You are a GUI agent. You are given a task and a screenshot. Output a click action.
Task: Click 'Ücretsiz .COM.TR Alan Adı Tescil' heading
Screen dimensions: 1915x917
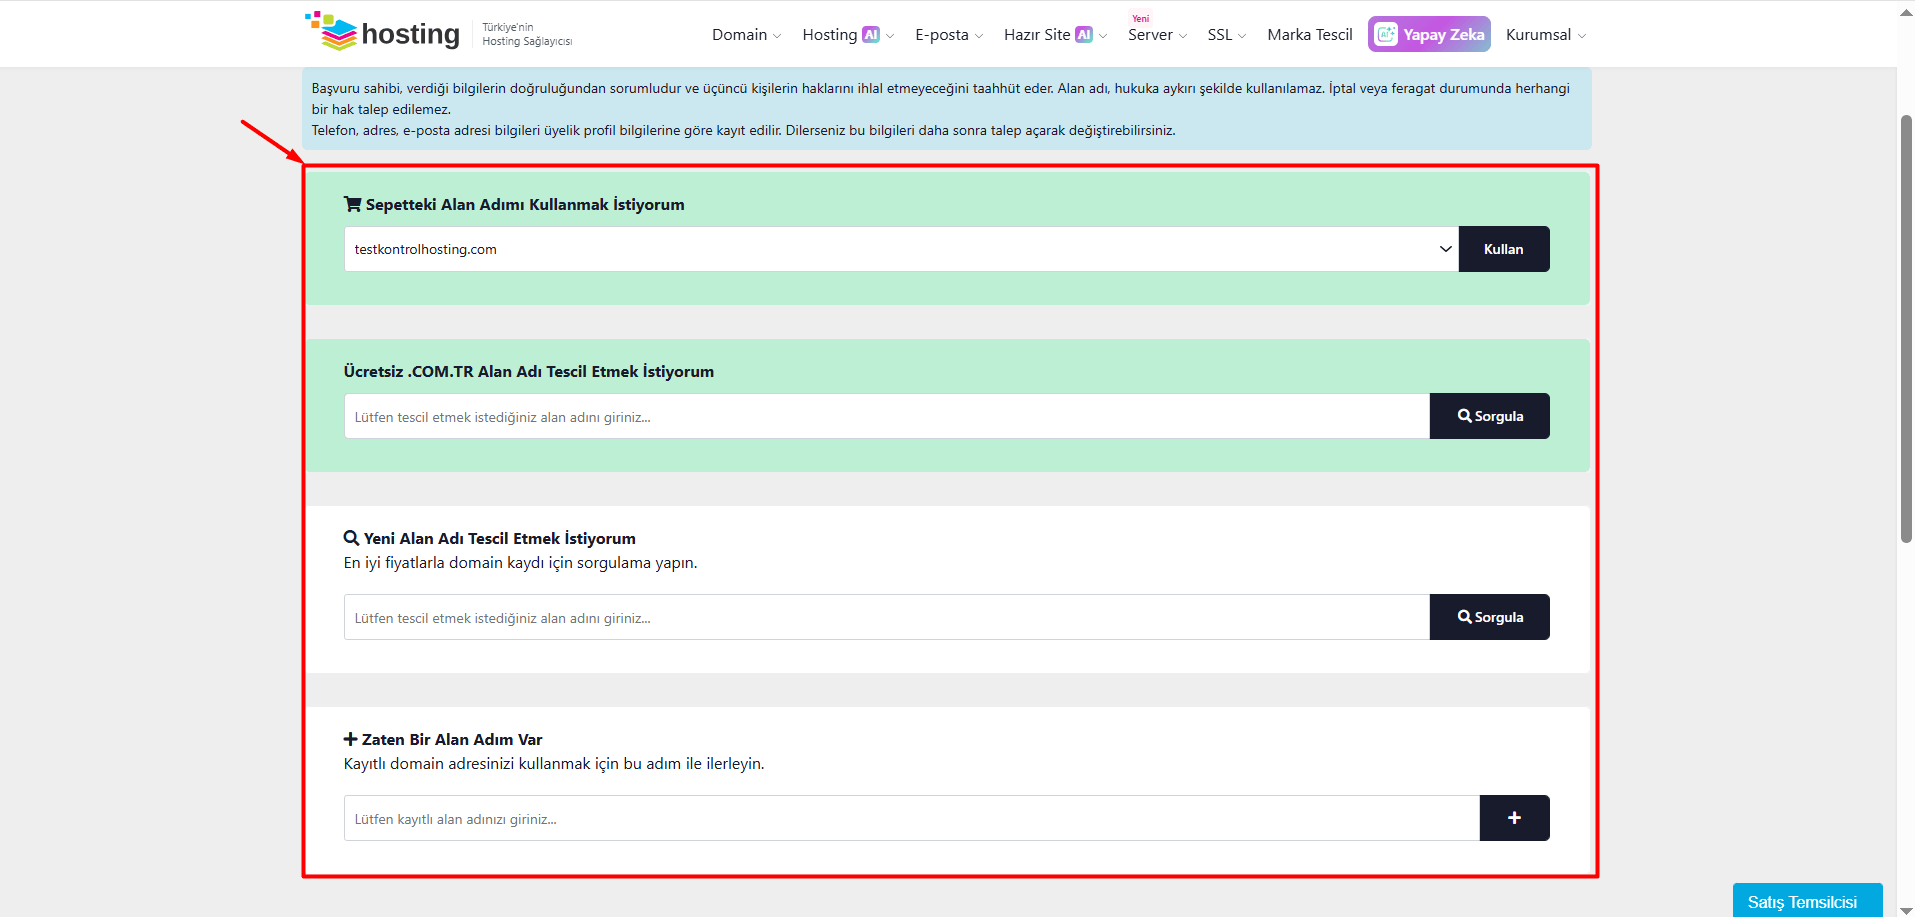coord(528,371)
